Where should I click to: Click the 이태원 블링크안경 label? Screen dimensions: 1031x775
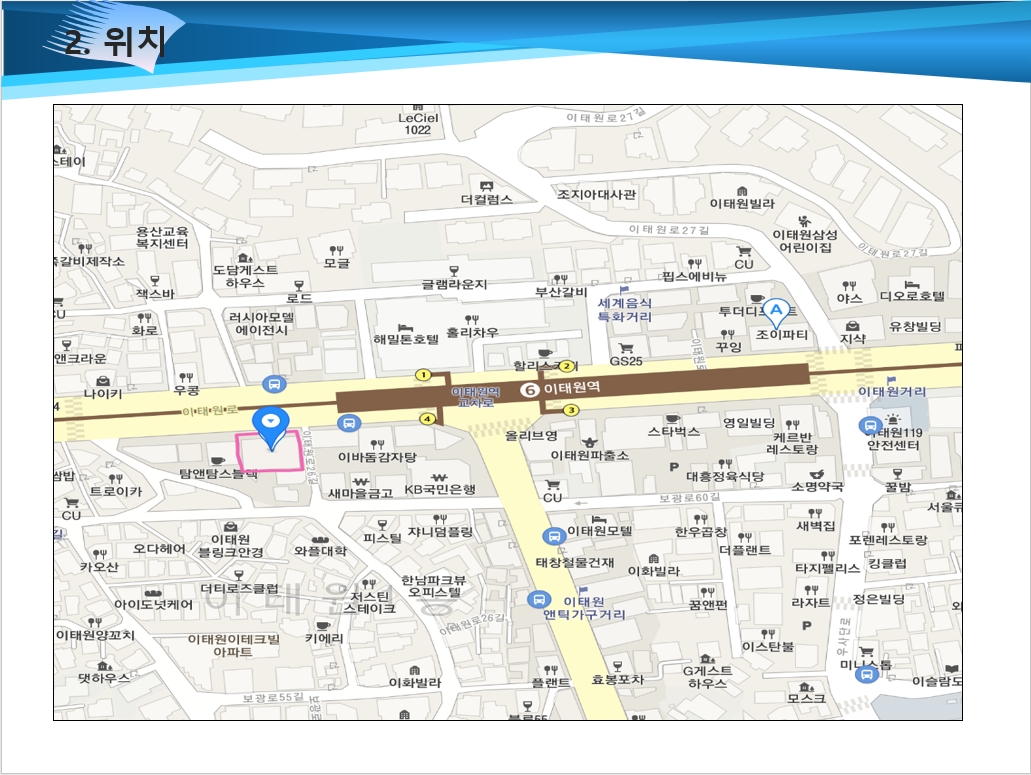(x=231, y=546)
